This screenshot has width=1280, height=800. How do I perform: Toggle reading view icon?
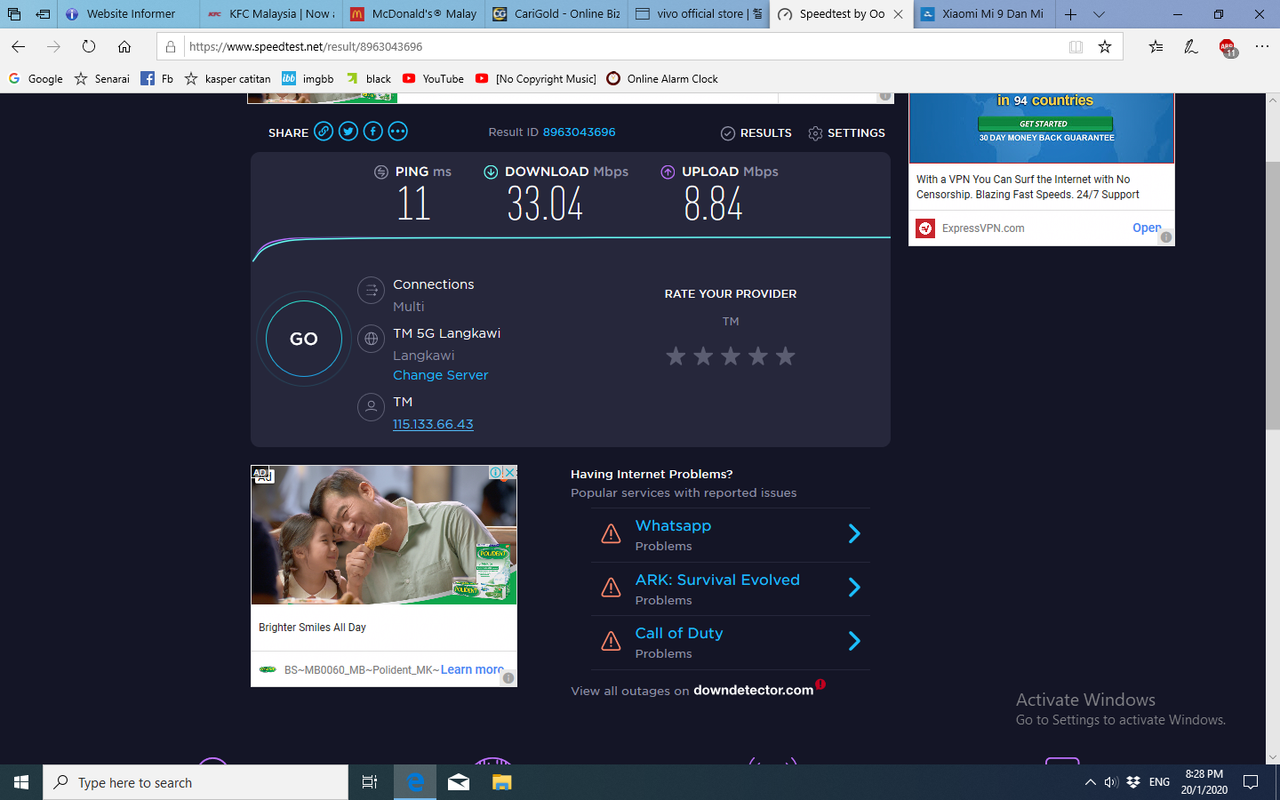point(1076,46)
